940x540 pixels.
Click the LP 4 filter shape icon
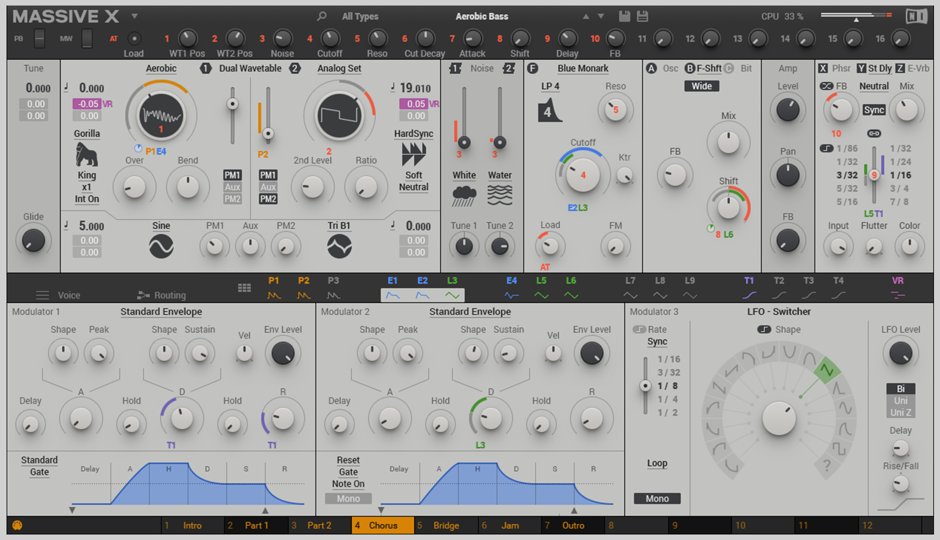pos(550,109)
